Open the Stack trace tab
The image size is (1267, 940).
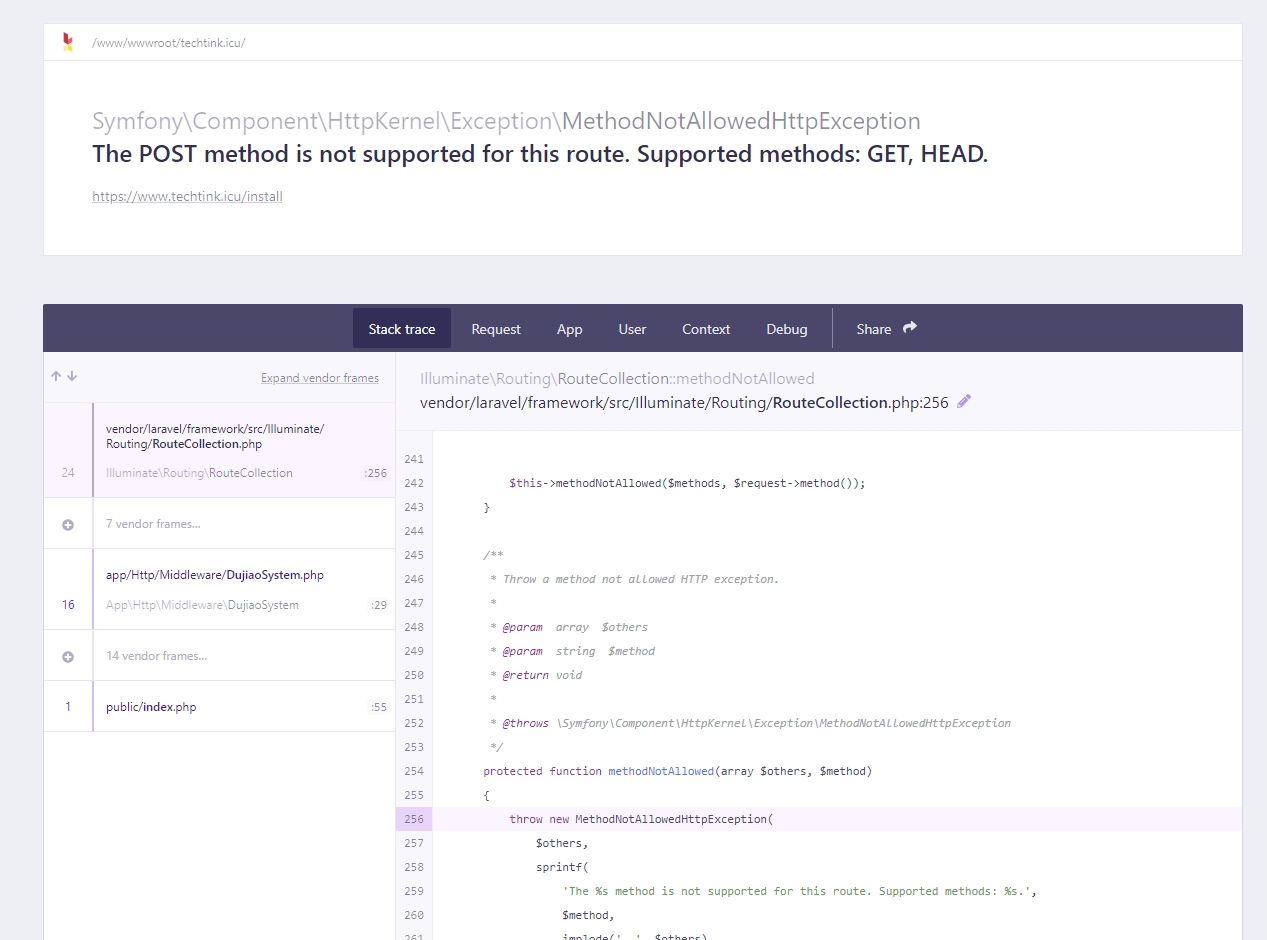click(x=402, y=328)
